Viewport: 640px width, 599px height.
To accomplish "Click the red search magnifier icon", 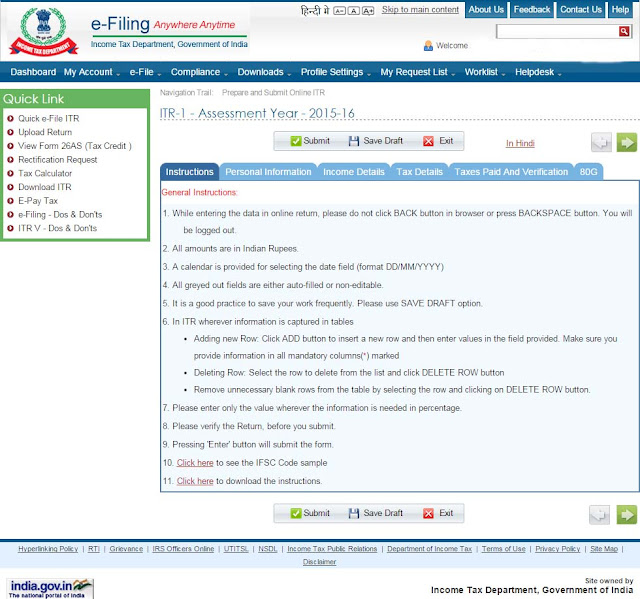I will point(624,31).
